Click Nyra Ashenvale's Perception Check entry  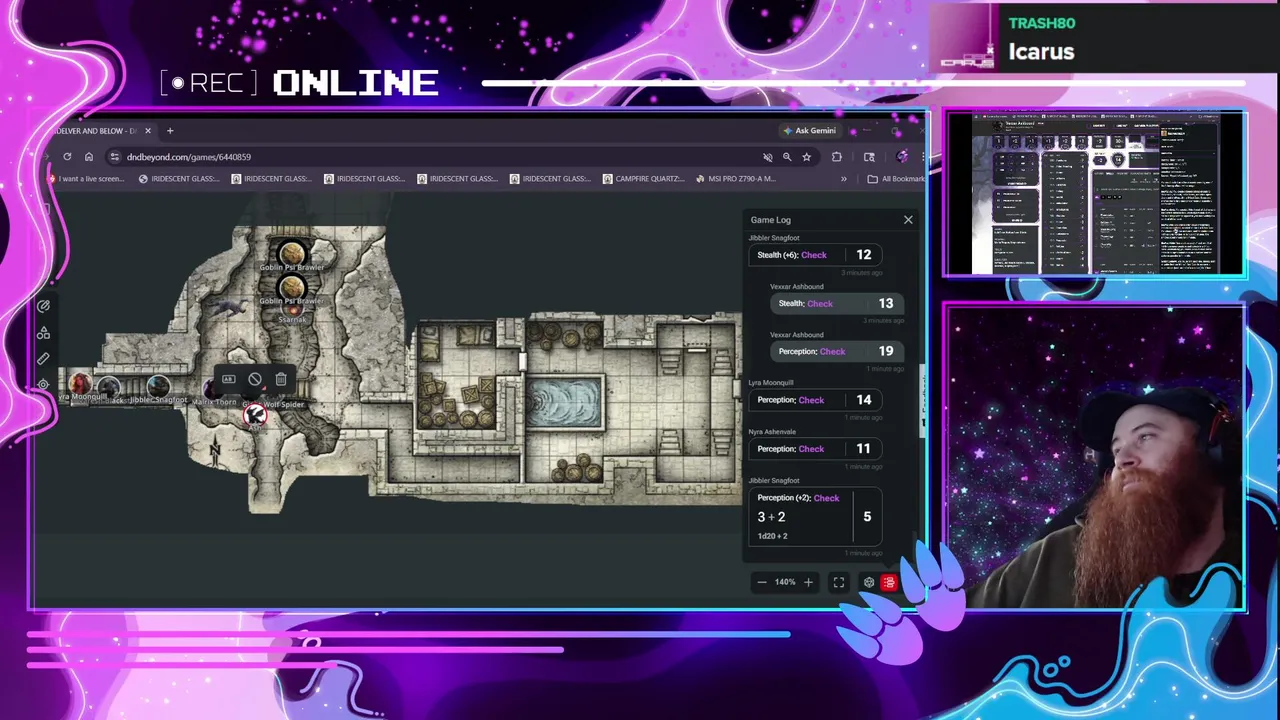point(815,449)
